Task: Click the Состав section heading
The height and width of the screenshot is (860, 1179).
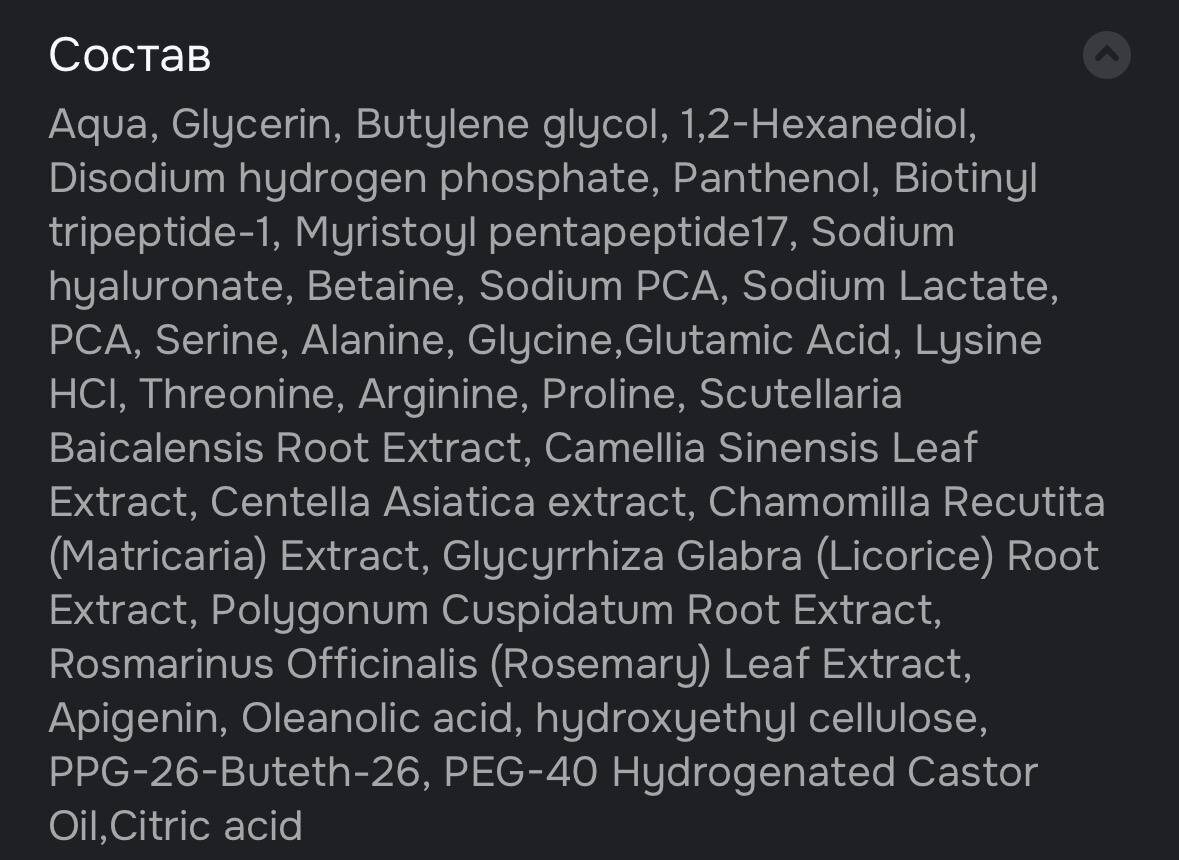Action: coord(129,55)
